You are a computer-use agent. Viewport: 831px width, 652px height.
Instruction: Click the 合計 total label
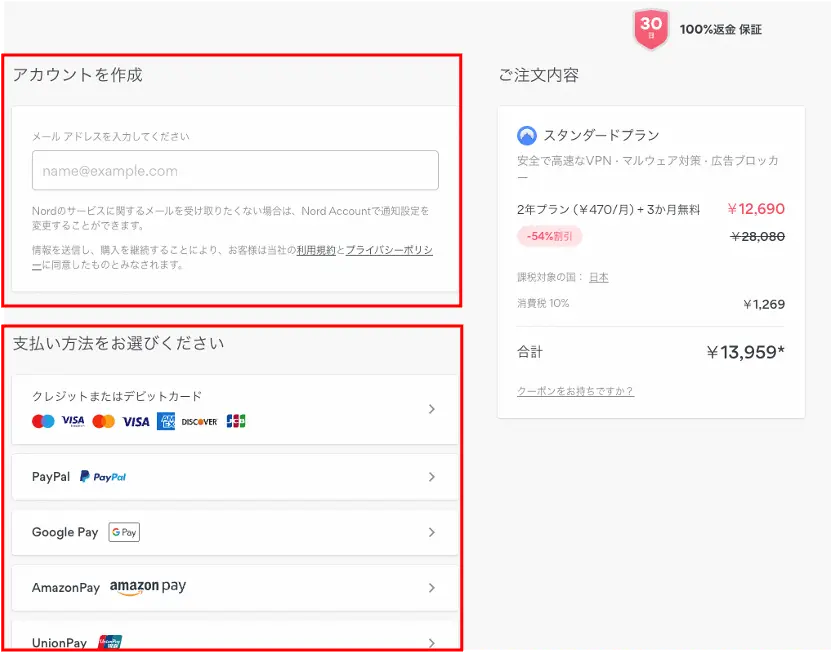[x=530, y=352]
